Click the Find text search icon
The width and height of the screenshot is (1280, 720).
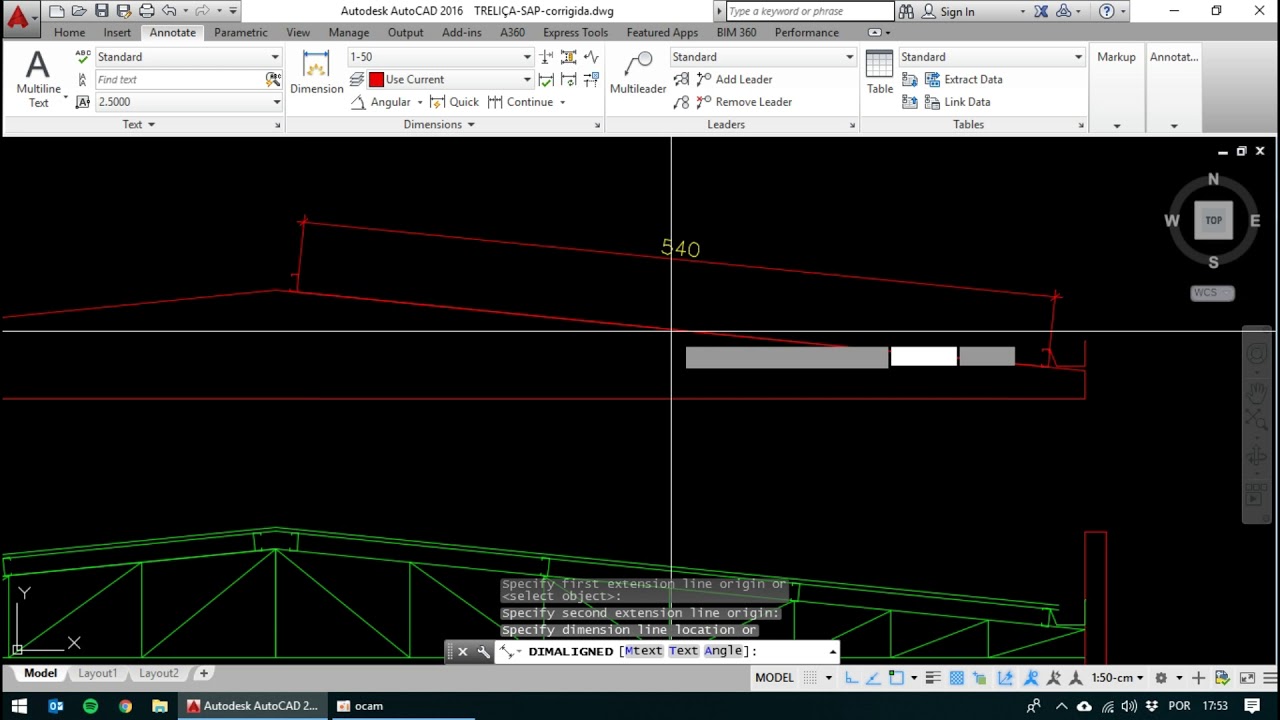[273, 79]
